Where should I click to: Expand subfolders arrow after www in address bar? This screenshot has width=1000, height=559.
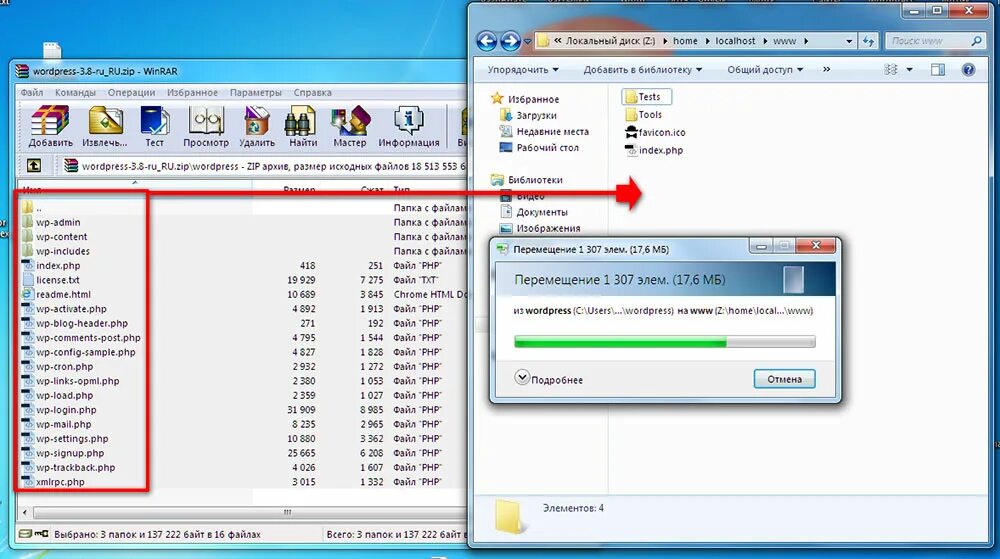point(806,41)
